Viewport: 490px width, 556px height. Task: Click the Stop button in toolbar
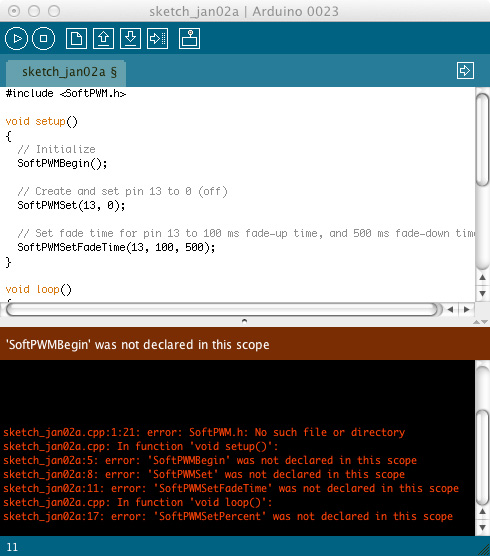point(43,38)
